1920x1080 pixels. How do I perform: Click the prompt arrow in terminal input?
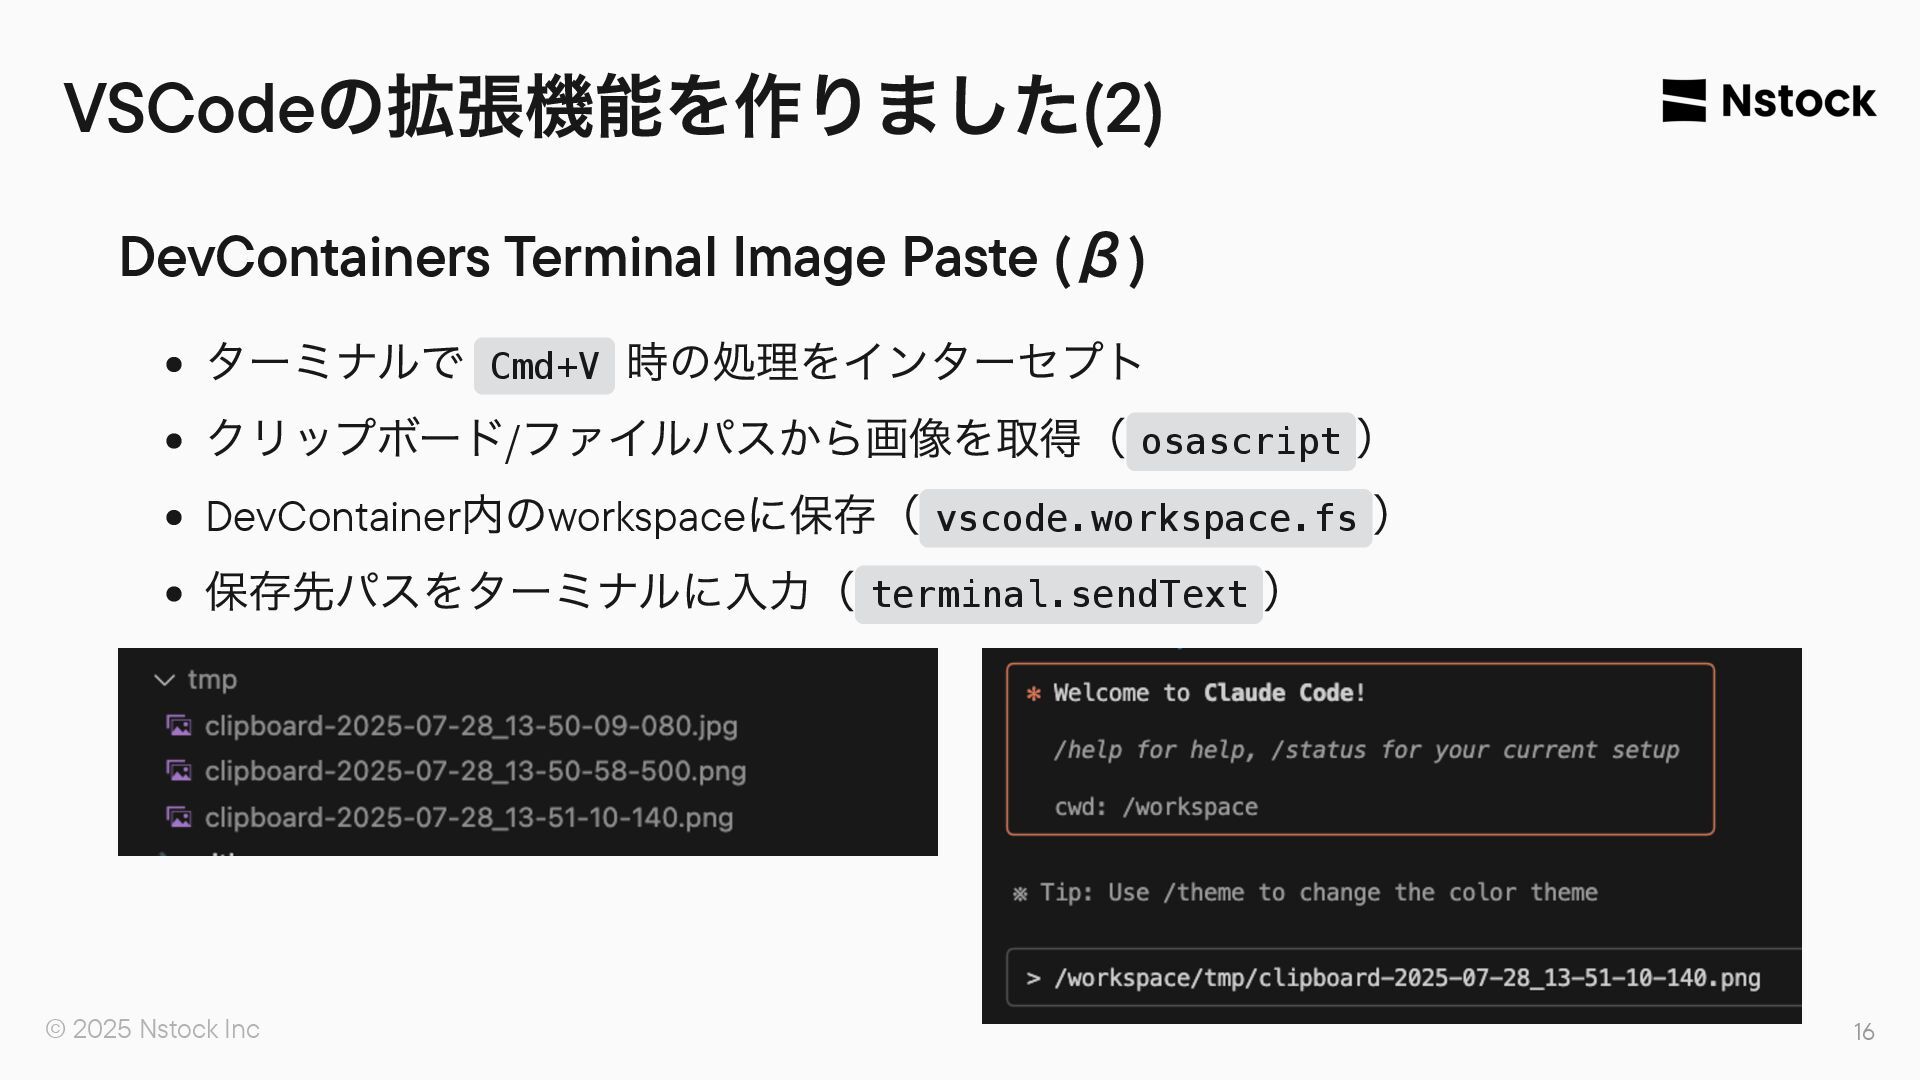pos(1033,978)
